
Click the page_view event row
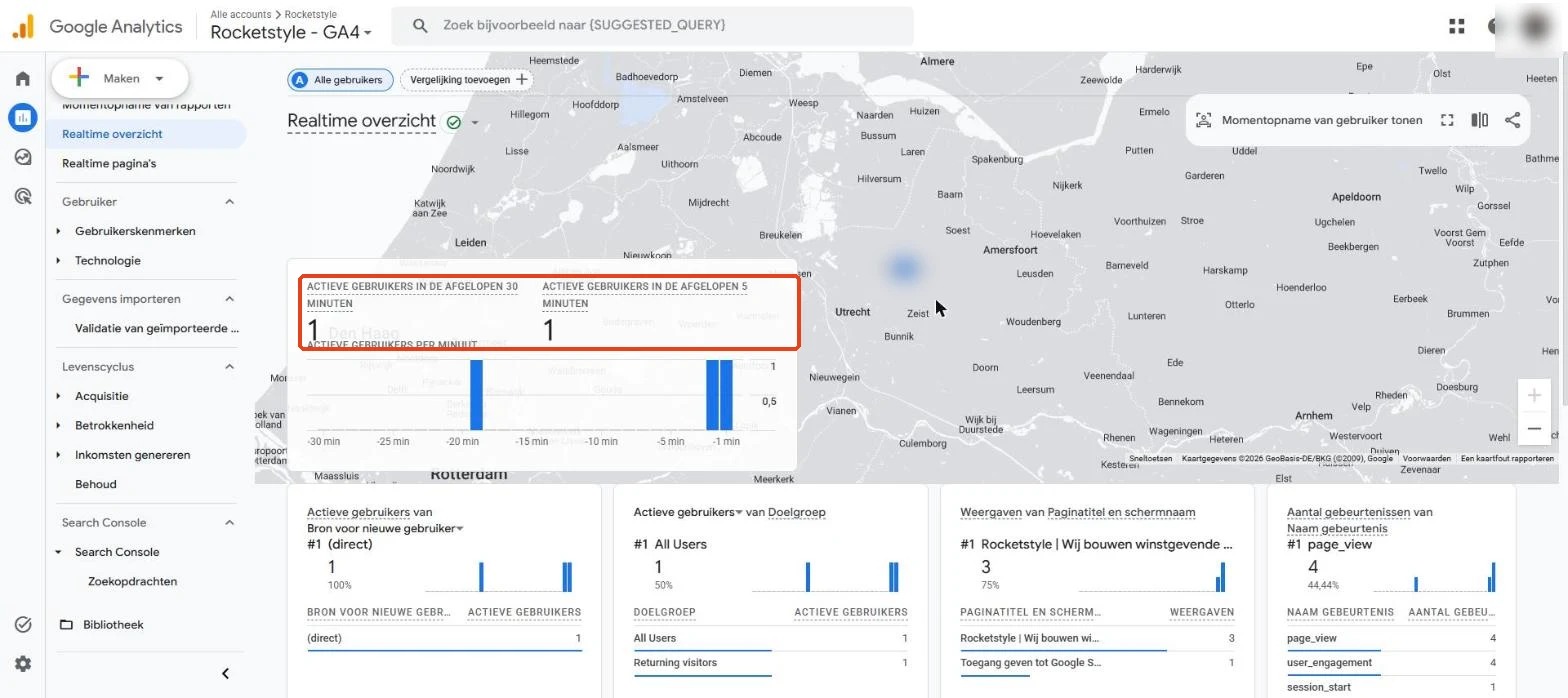click(x=1391, y=638)
